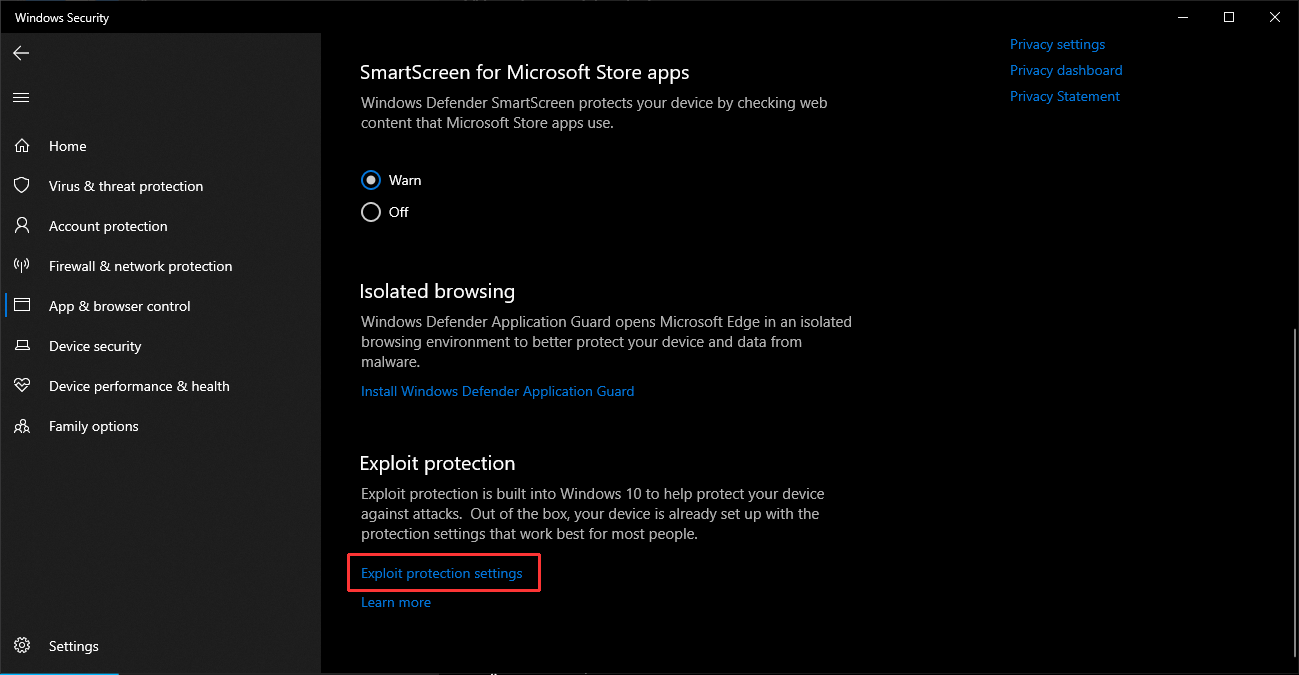Install Windows Defender Application Guard

[497, 391]
